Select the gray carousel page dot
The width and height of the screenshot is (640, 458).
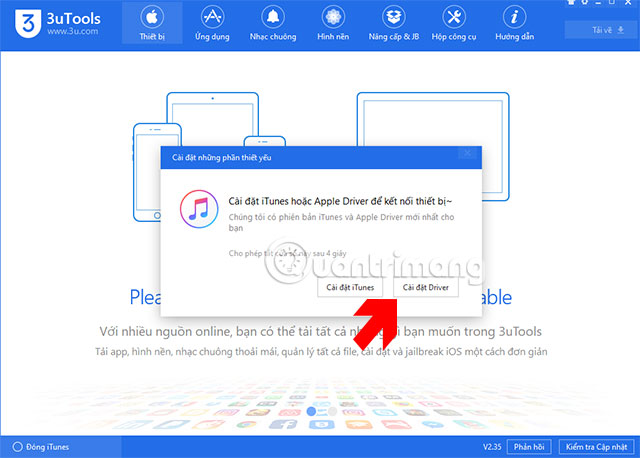click(332, 411)
